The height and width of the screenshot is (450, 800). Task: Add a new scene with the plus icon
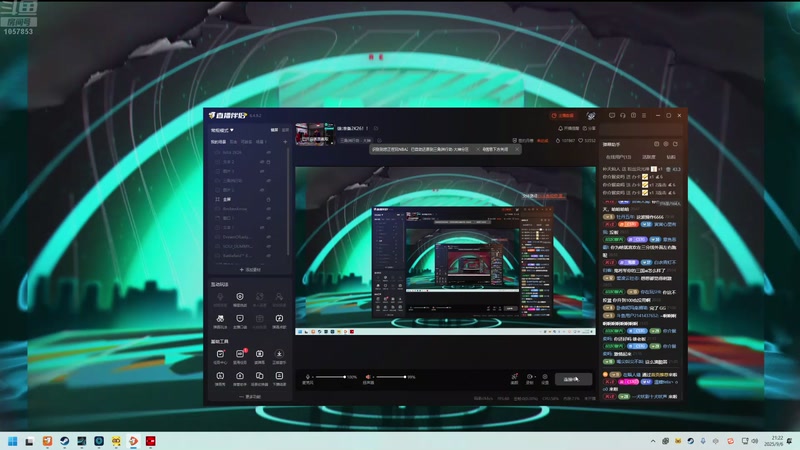pyautogui.click(x=285, y=142)
